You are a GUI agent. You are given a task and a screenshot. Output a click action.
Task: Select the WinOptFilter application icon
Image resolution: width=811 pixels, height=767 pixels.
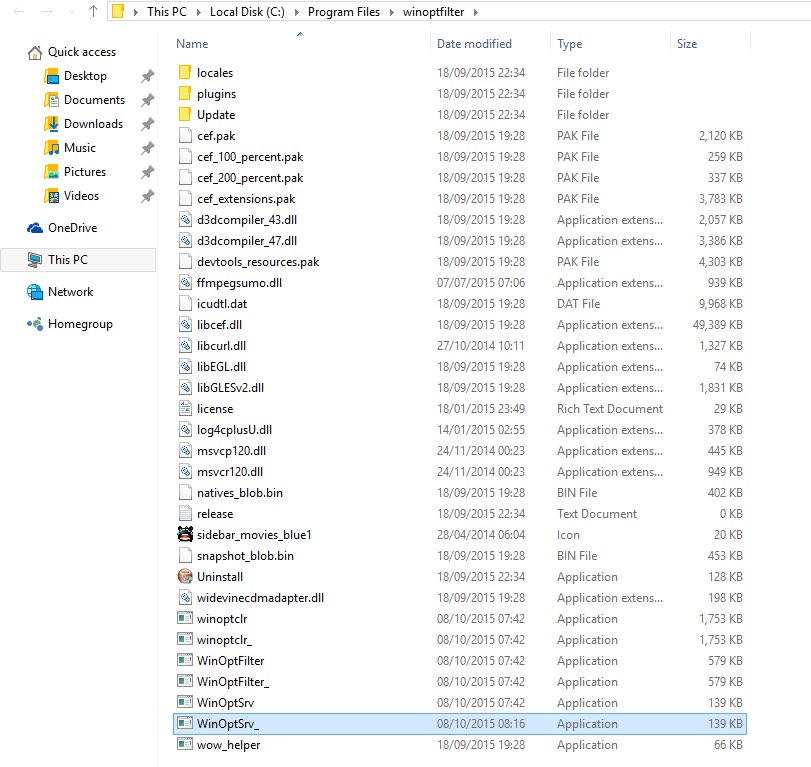pos(184,661)
